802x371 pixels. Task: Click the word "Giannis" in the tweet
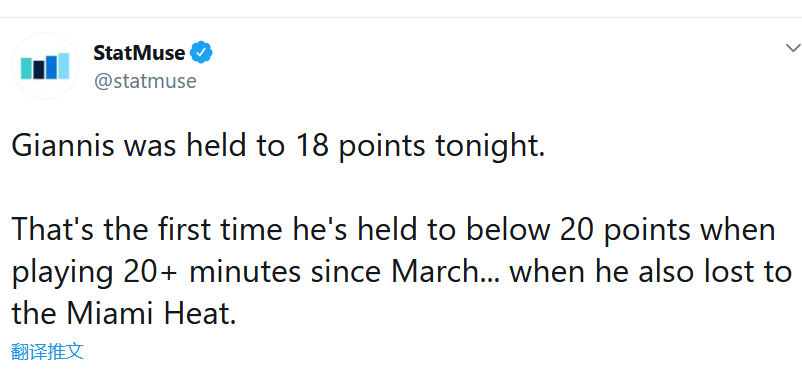61,146
